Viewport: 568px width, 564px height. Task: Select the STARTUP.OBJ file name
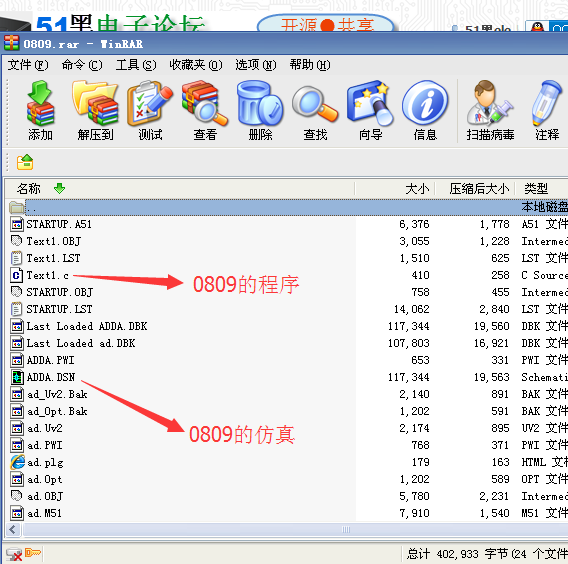(x=59, y=292)
